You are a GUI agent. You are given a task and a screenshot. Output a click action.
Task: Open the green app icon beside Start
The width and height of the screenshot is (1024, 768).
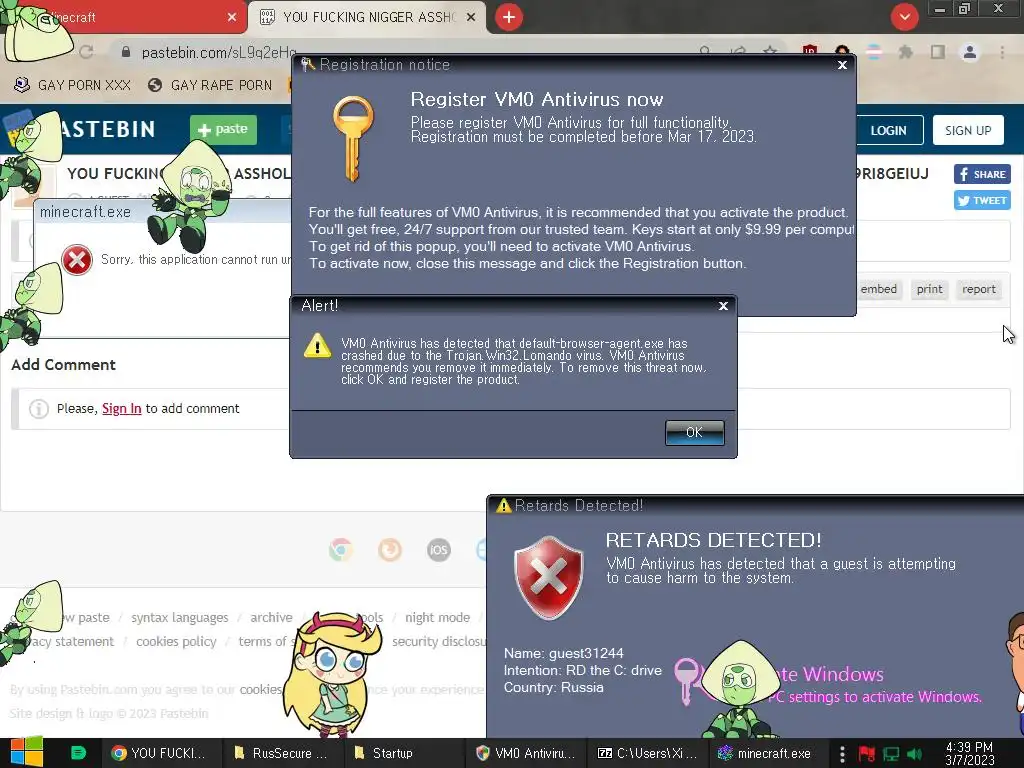(x=78, y=753)
